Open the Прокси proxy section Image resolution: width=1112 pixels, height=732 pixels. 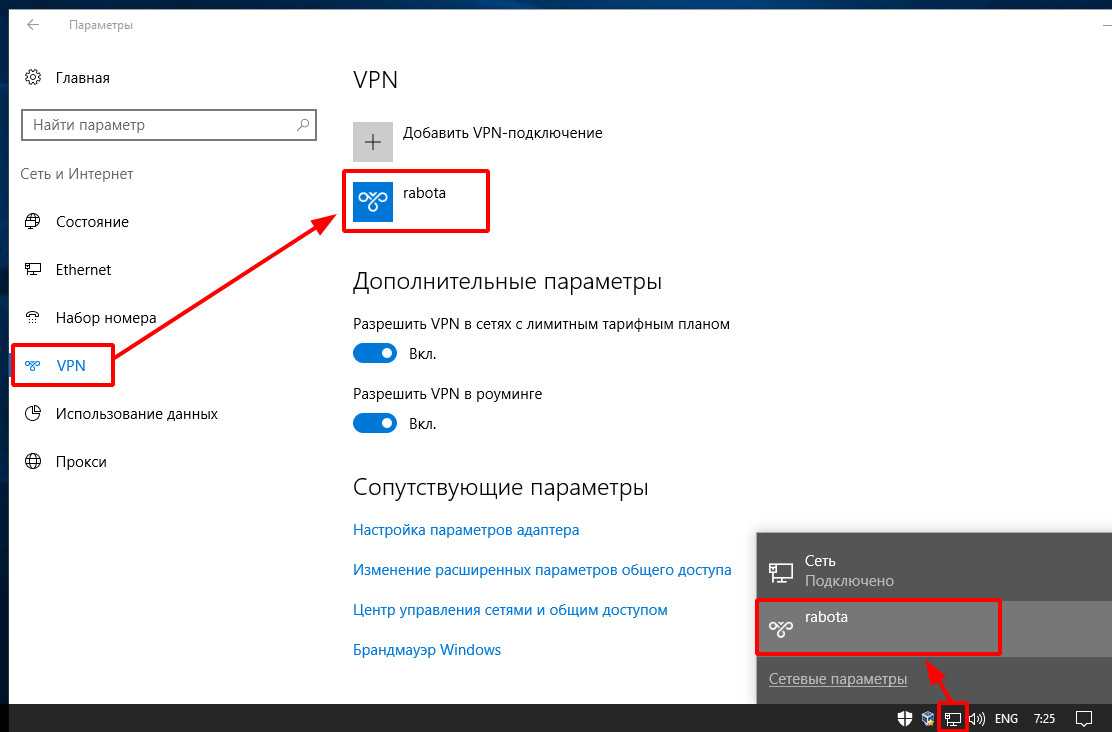point(65,462)
